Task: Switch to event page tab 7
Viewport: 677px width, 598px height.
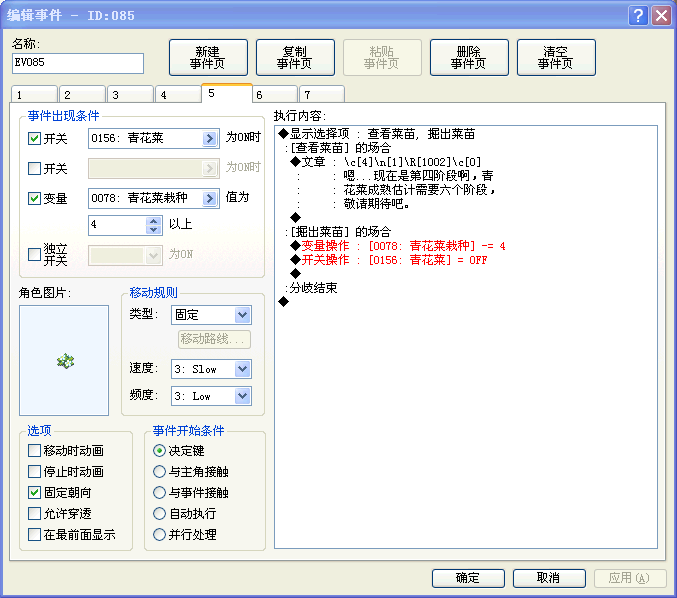Action: click(322, 95)
